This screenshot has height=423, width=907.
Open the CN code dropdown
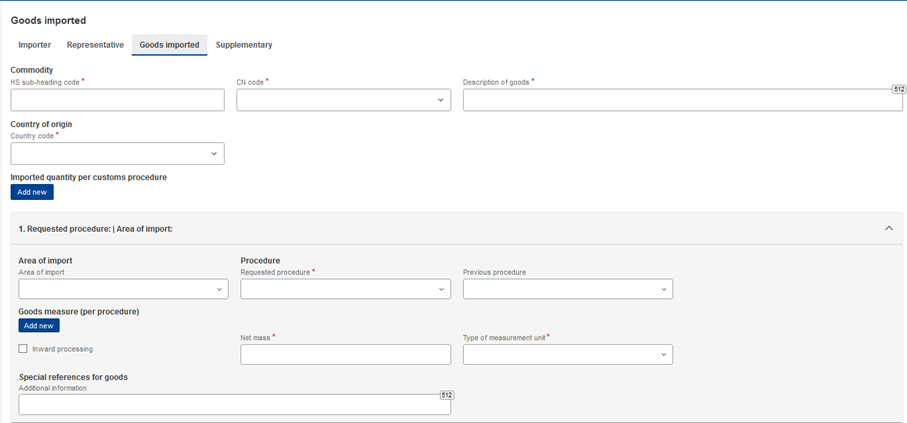pos(344,100)
